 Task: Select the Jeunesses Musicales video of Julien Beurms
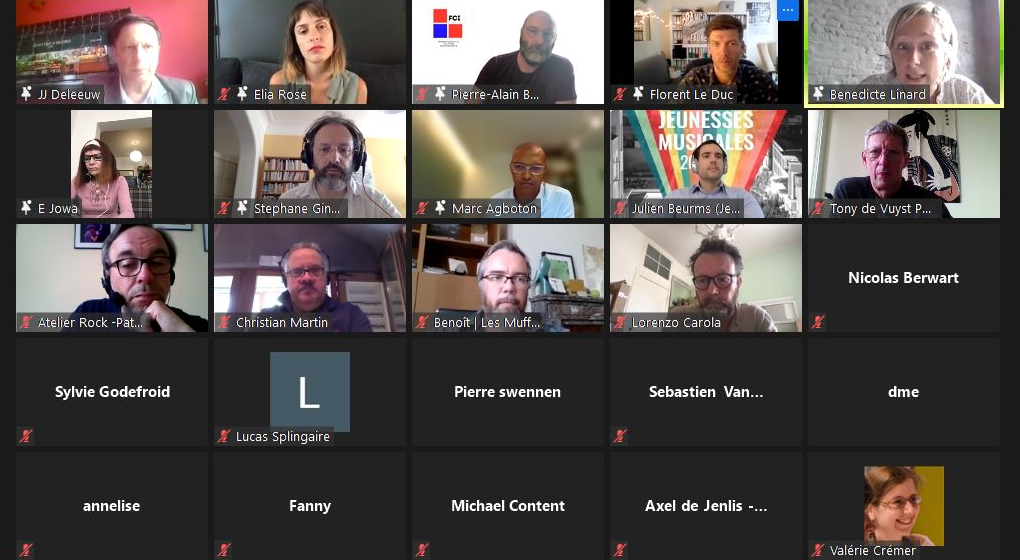tap(706, 164)
